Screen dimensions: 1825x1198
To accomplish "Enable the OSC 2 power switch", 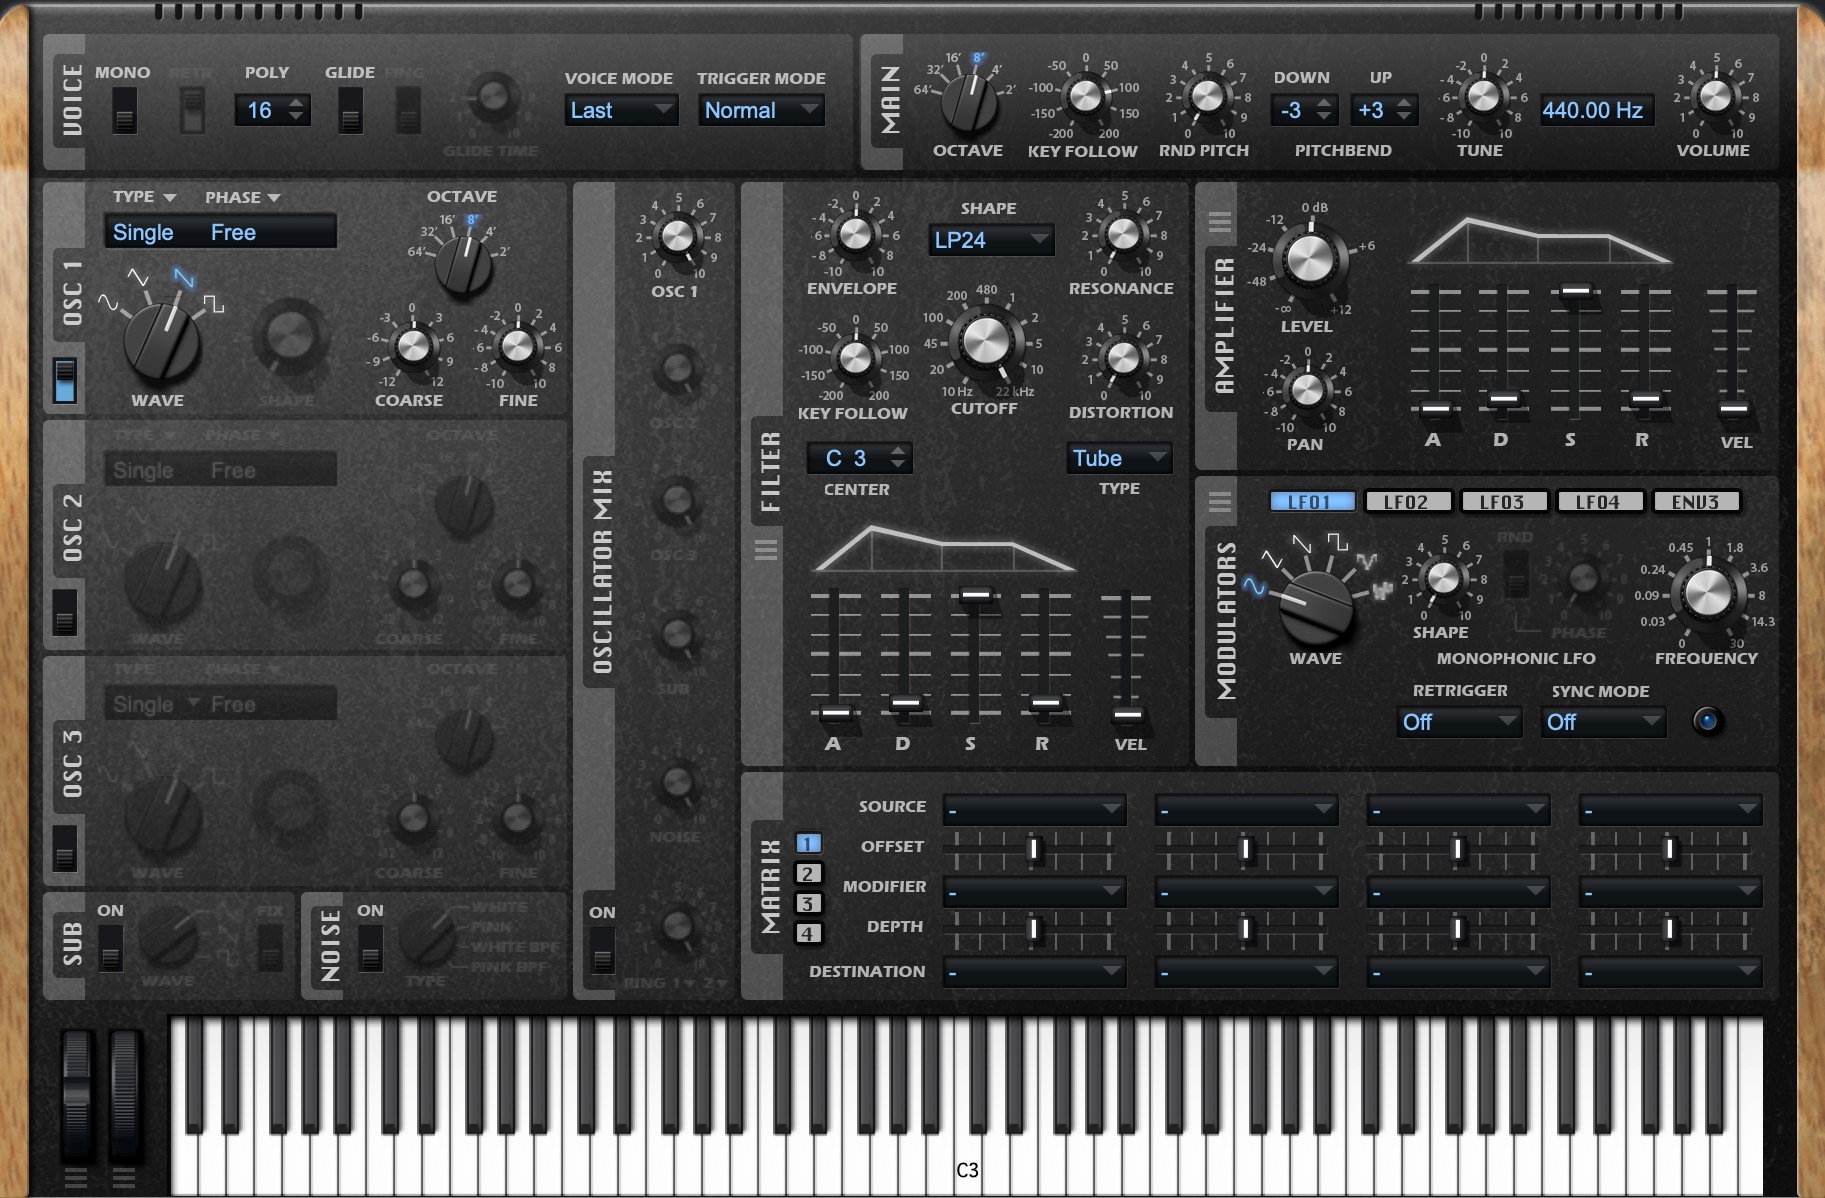I will pyautogui.click(x=65, y=611).
